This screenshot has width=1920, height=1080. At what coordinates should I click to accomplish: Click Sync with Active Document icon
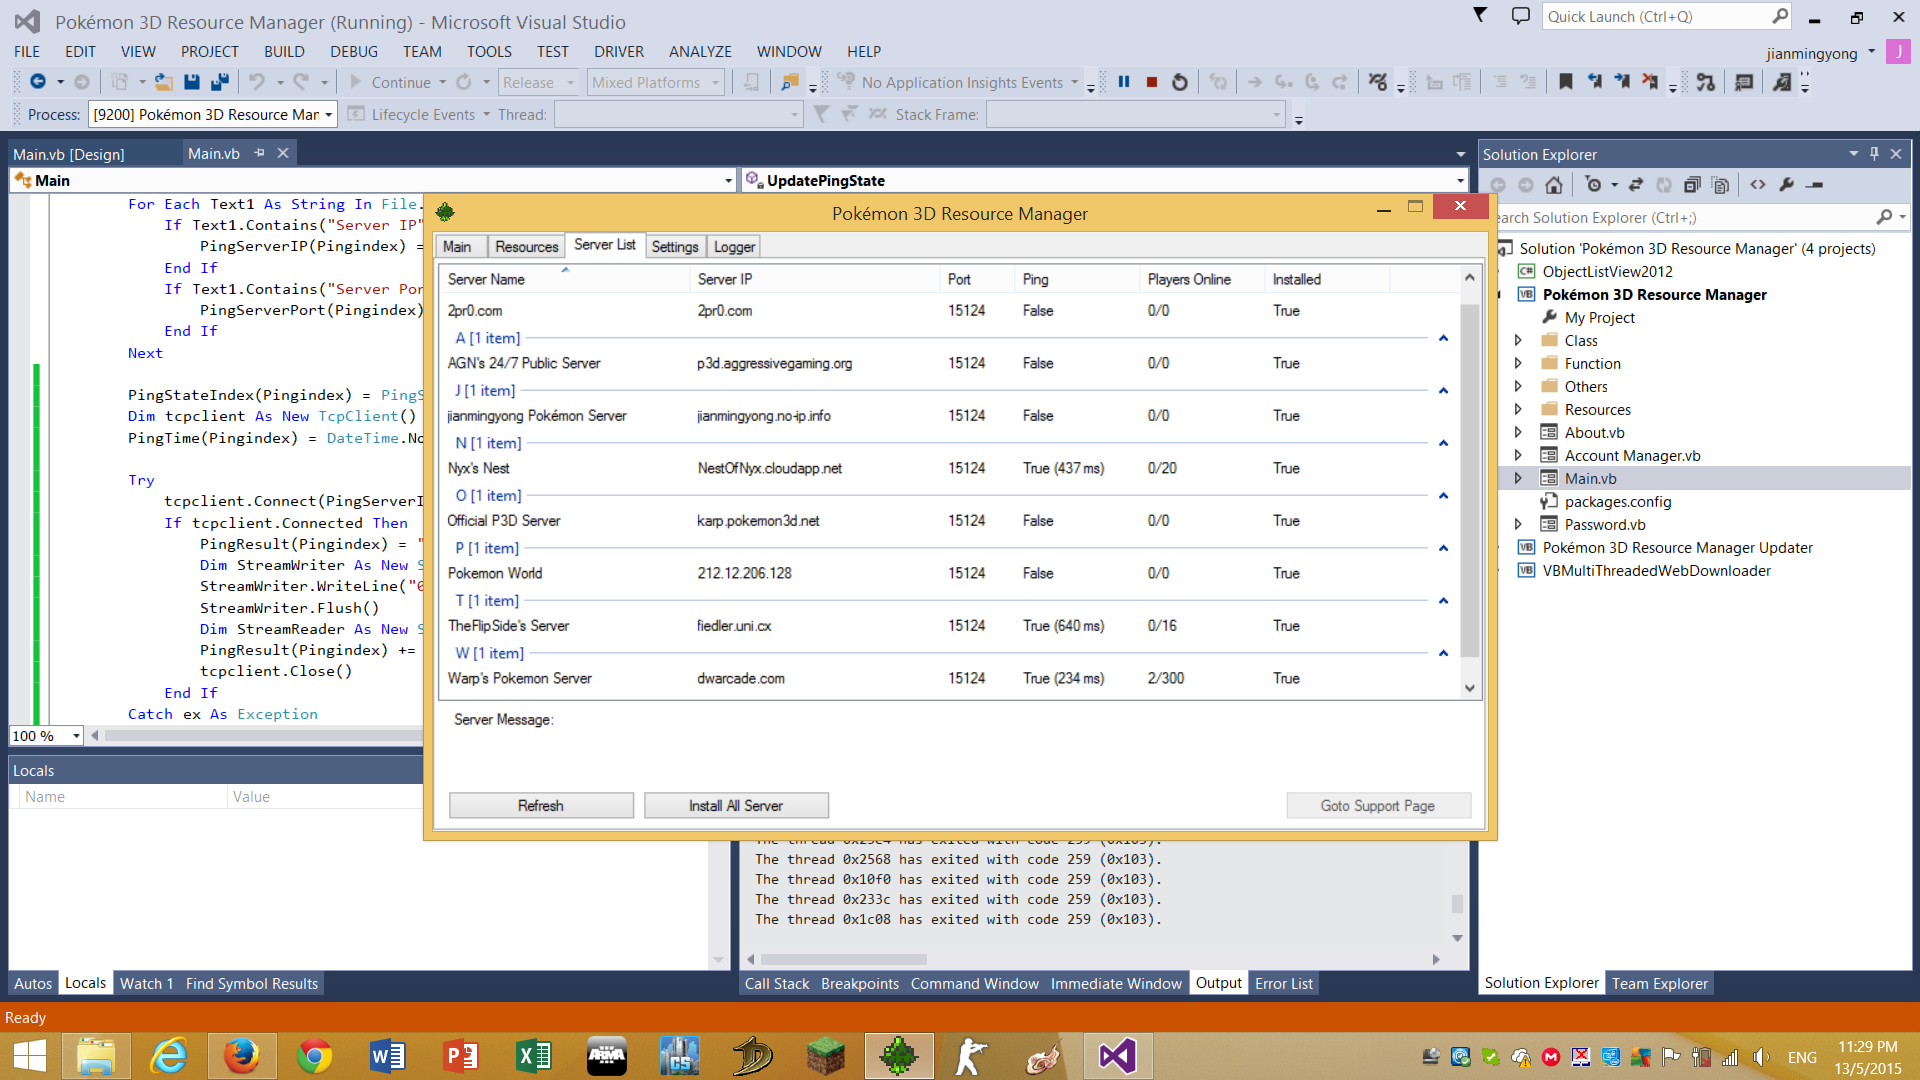pyautogui.click(x=1636, y=185)
